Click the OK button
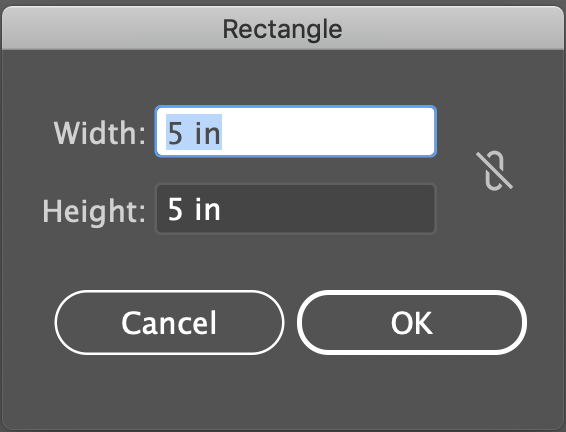This screenshot has width=566, height=432. click(x=412, y=322)
